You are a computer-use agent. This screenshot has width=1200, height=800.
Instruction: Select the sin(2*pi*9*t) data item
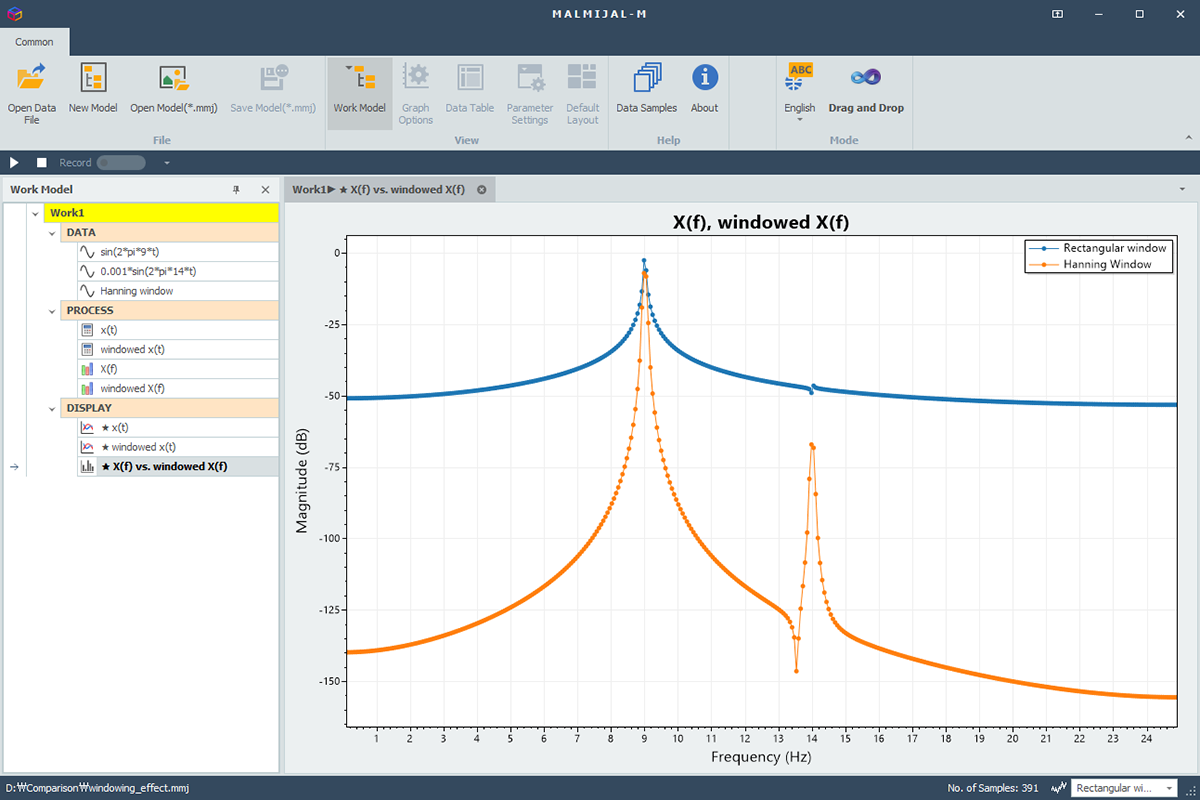(x=178, y=252)
